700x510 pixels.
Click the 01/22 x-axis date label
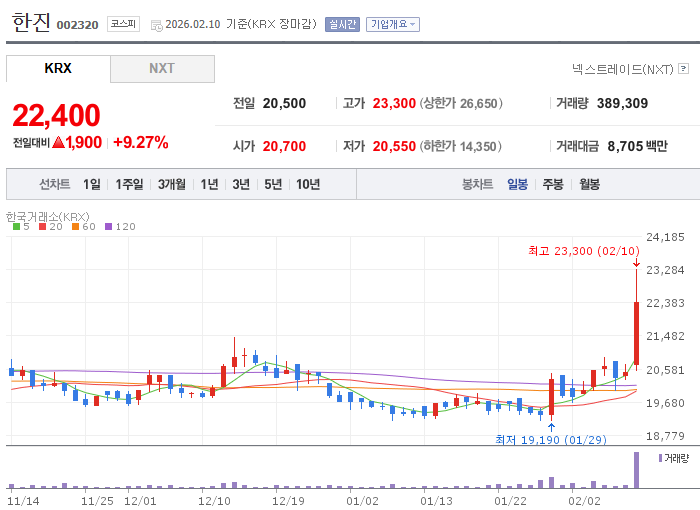(x=510, y=501)
